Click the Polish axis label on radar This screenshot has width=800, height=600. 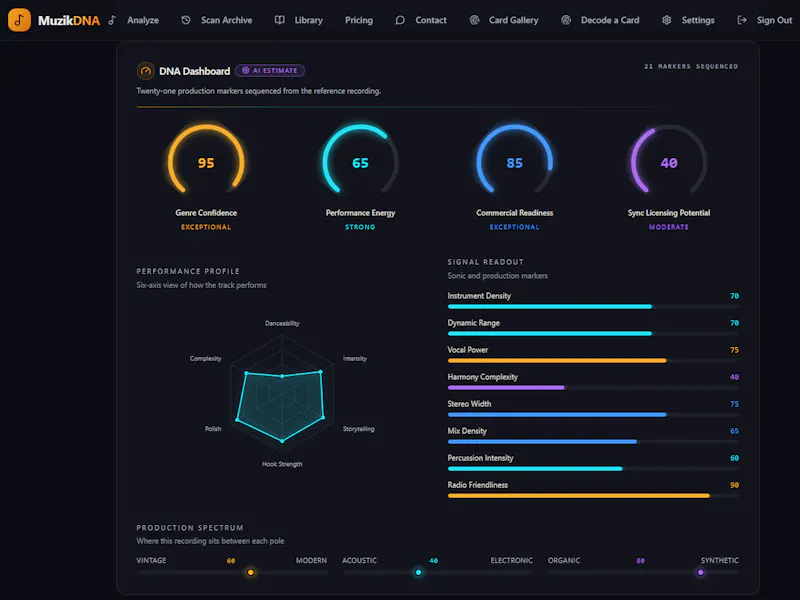(x=213, y=429)
